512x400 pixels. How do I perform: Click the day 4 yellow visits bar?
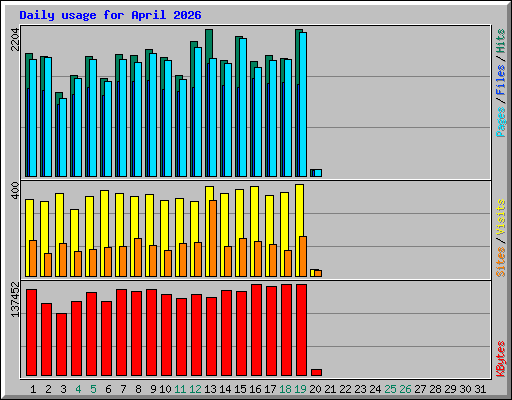(x=74, y=230)
